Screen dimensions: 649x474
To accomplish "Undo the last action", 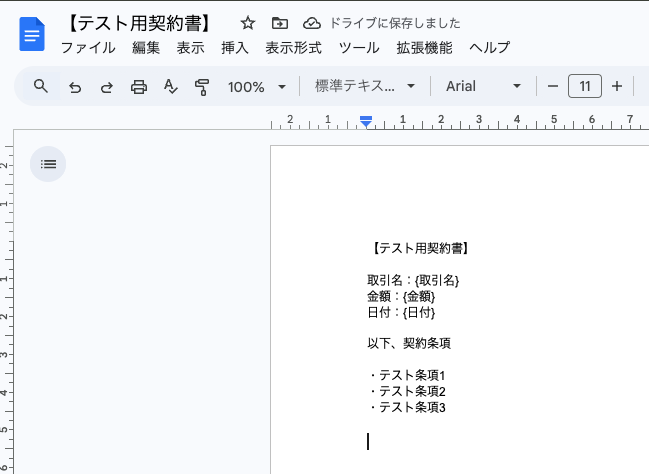I will click(74, 87).
